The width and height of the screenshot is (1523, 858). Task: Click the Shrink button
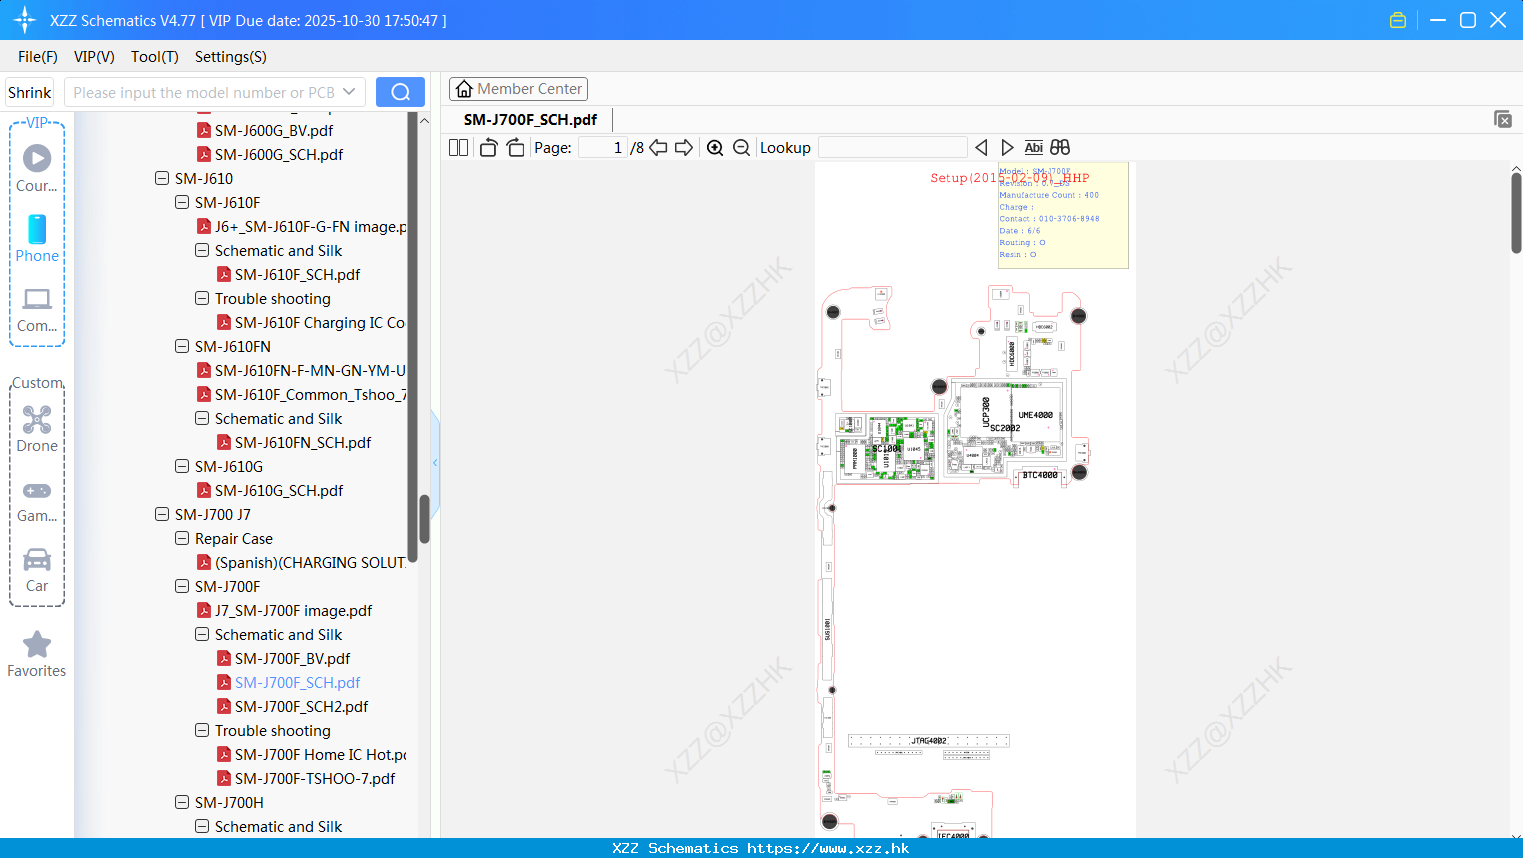coord(29,92)
